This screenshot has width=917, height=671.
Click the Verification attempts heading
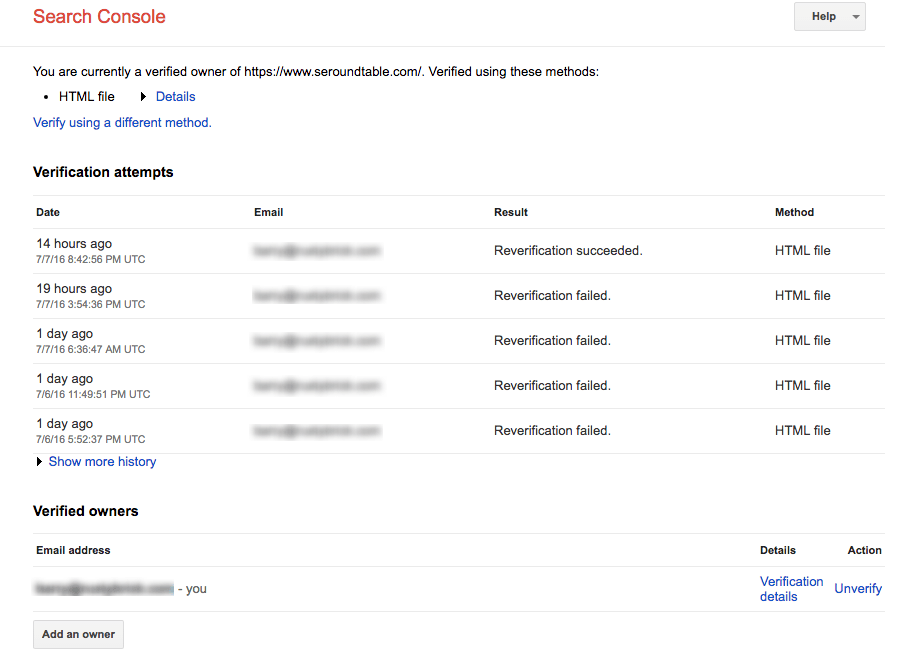click(x=103, y=172)
